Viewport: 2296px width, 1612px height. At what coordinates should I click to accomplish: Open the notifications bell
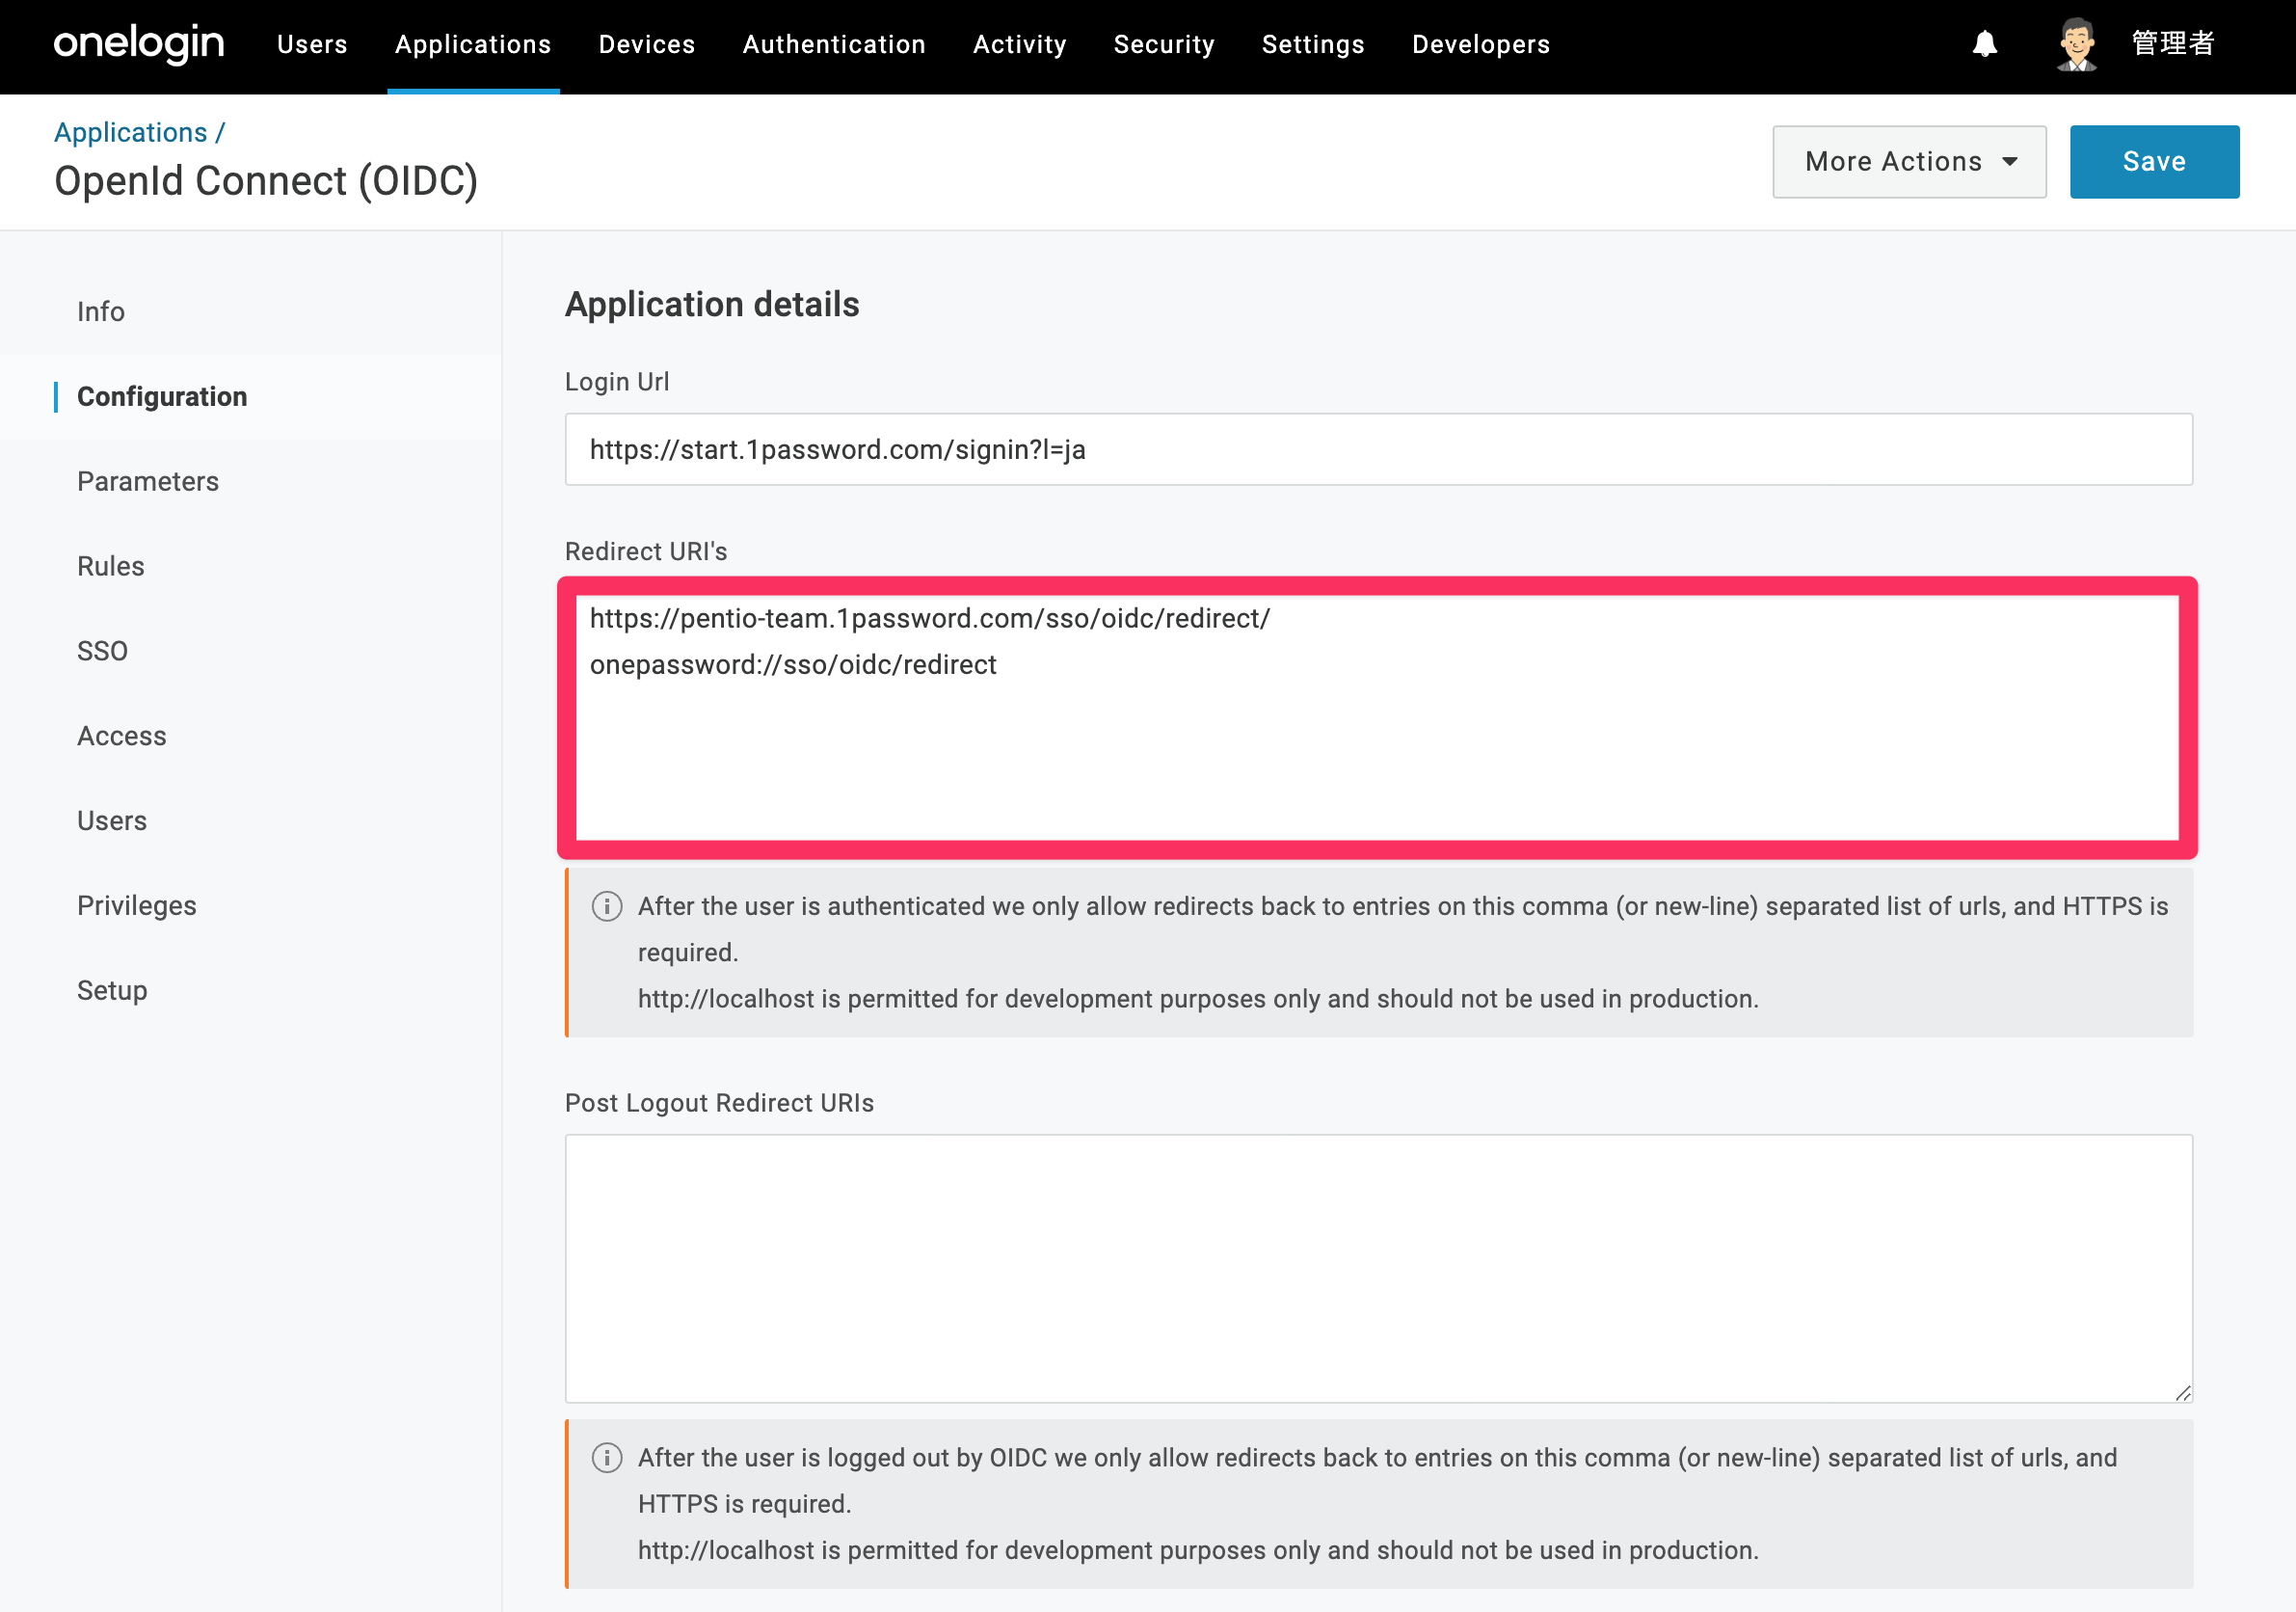point(1985,44)
